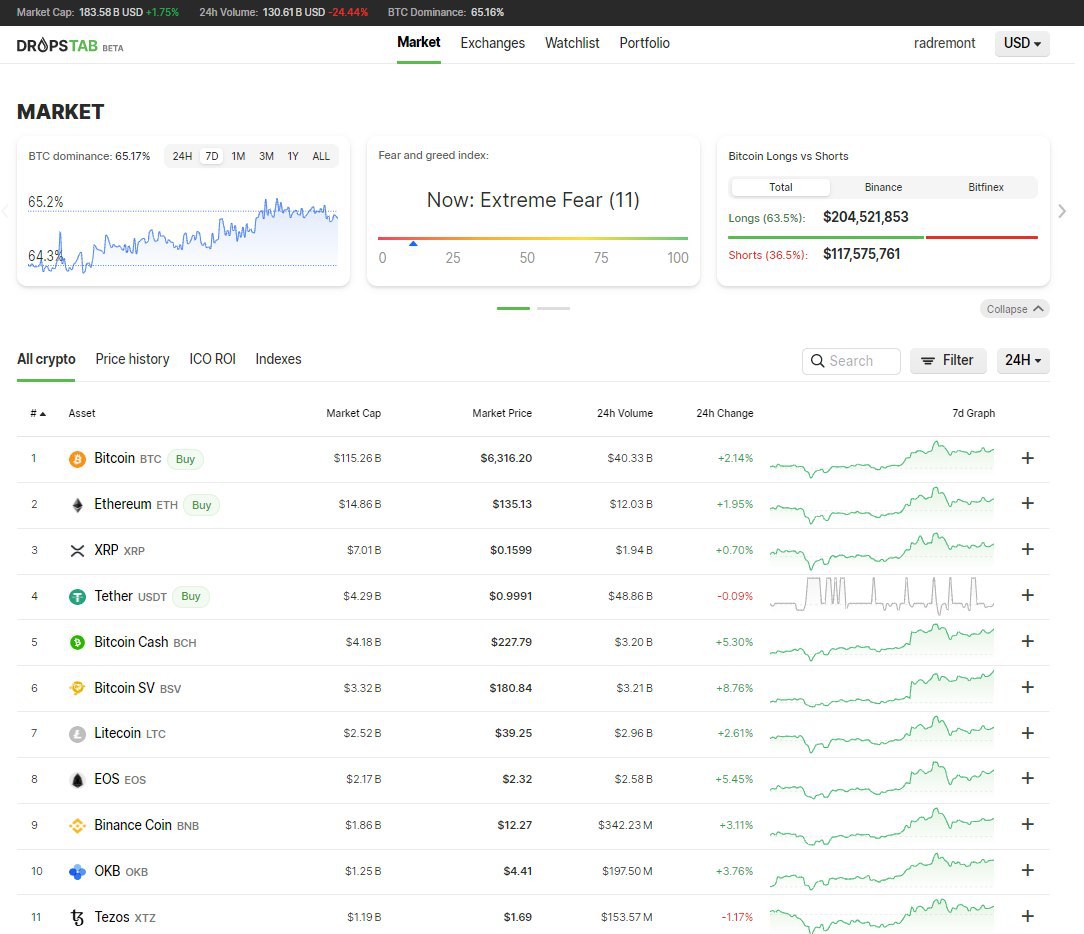Add Litecoin with its plus icon
1084x934 pixels.
[1028, 733]
